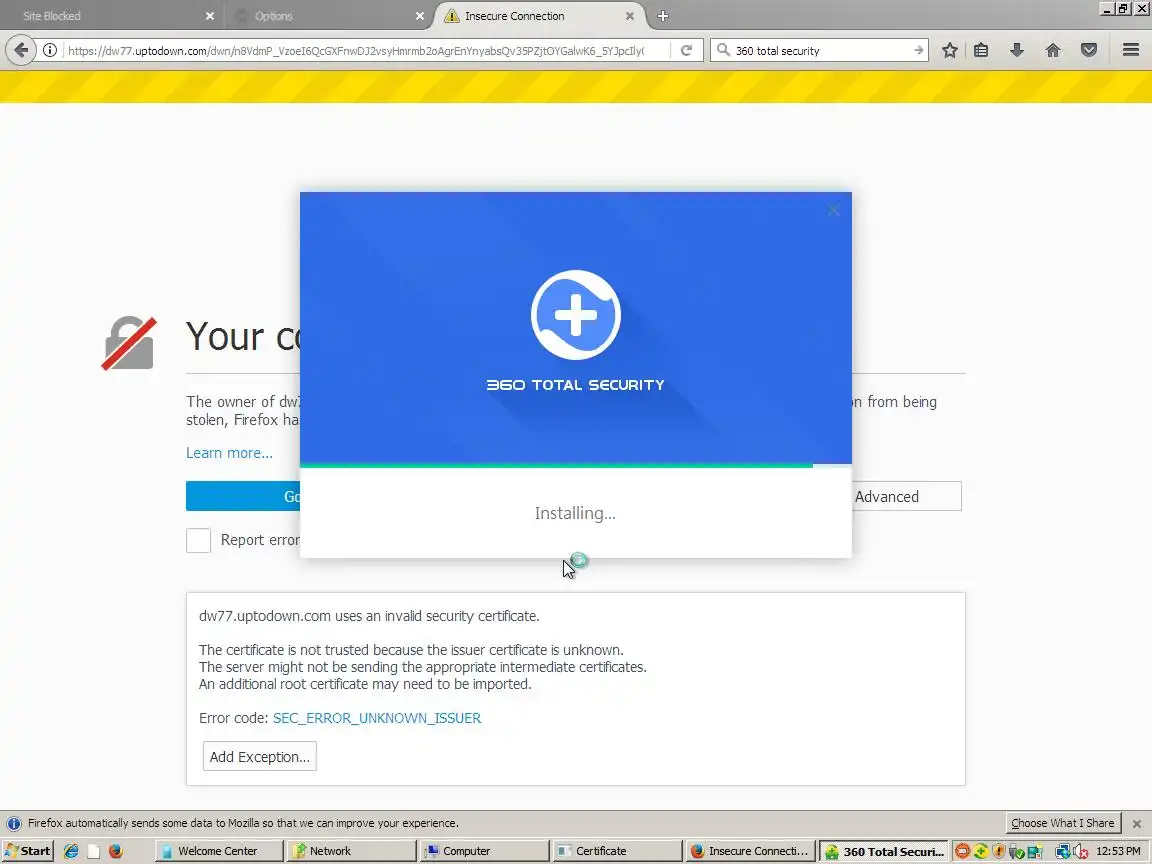Toggle the Report errors checkbox

point(198,540)
